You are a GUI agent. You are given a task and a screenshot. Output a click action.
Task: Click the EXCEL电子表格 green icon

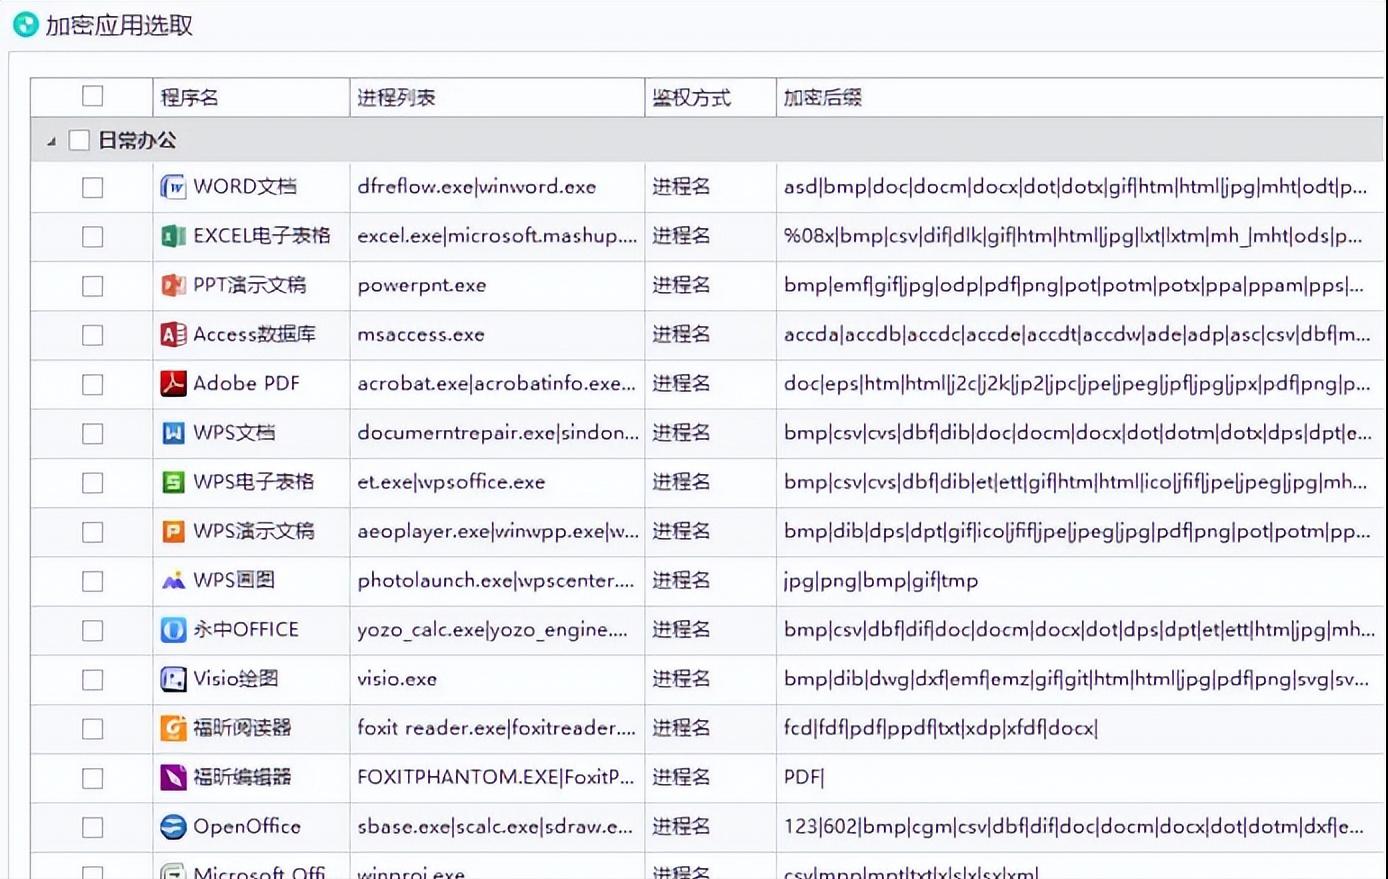(174, 236)
